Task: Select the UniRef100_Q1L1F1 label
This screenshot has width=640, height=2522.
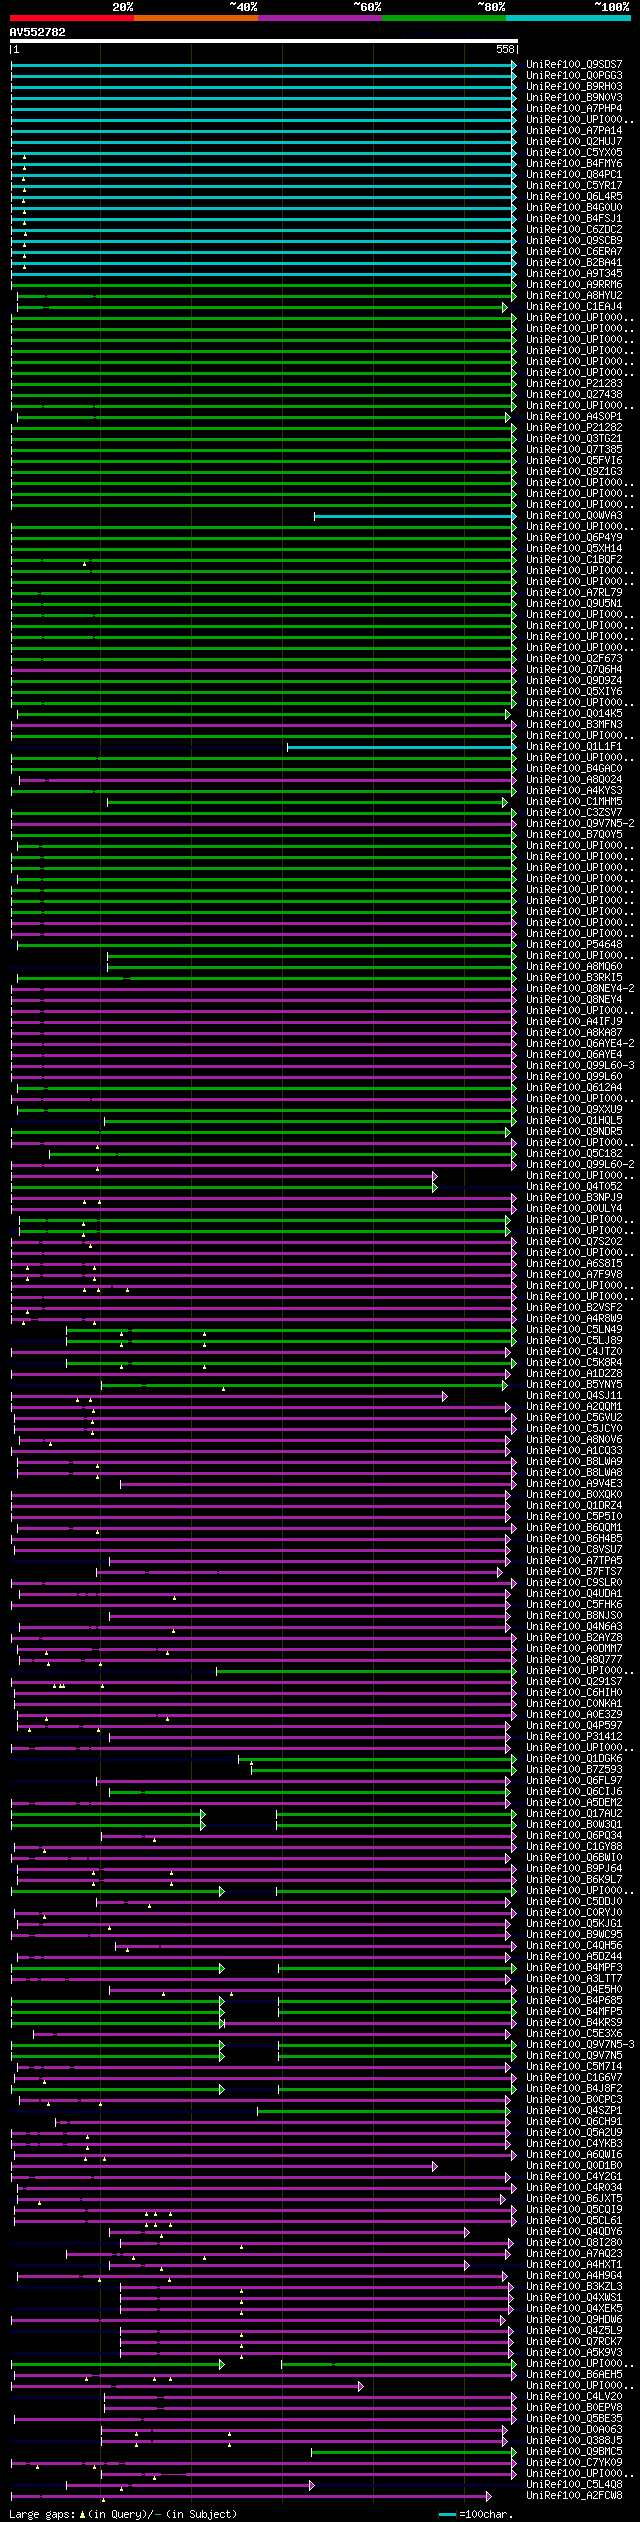Action: click(x=574, y=747)
